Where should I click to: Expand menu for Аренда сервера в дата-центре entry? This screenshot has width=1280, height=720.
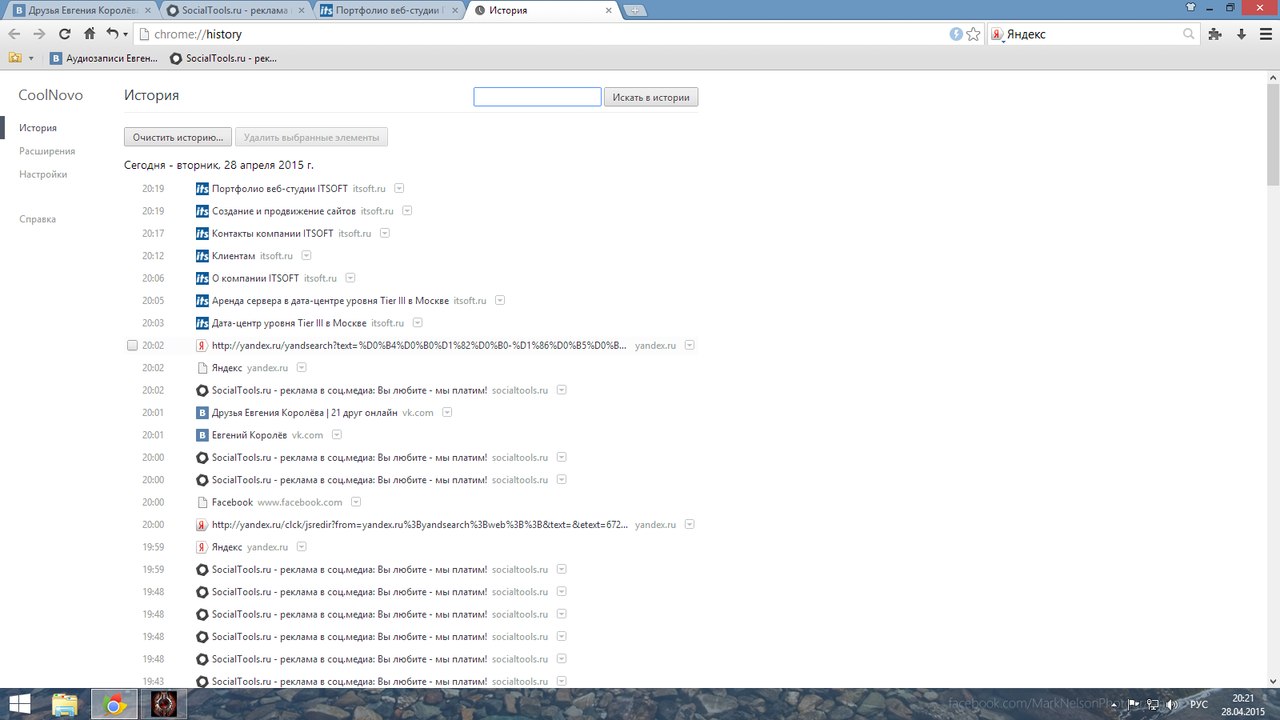pyautogui.click(x=500, y=300)
